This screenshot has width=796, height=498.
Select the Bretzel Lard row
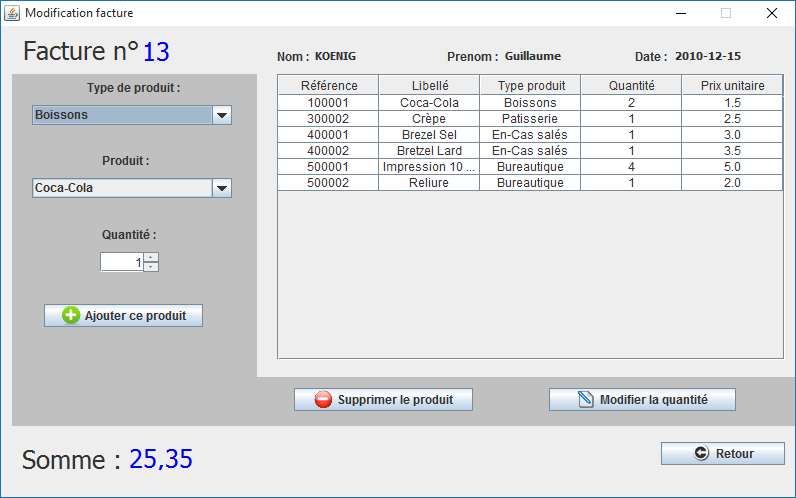[x=429, y=151]
